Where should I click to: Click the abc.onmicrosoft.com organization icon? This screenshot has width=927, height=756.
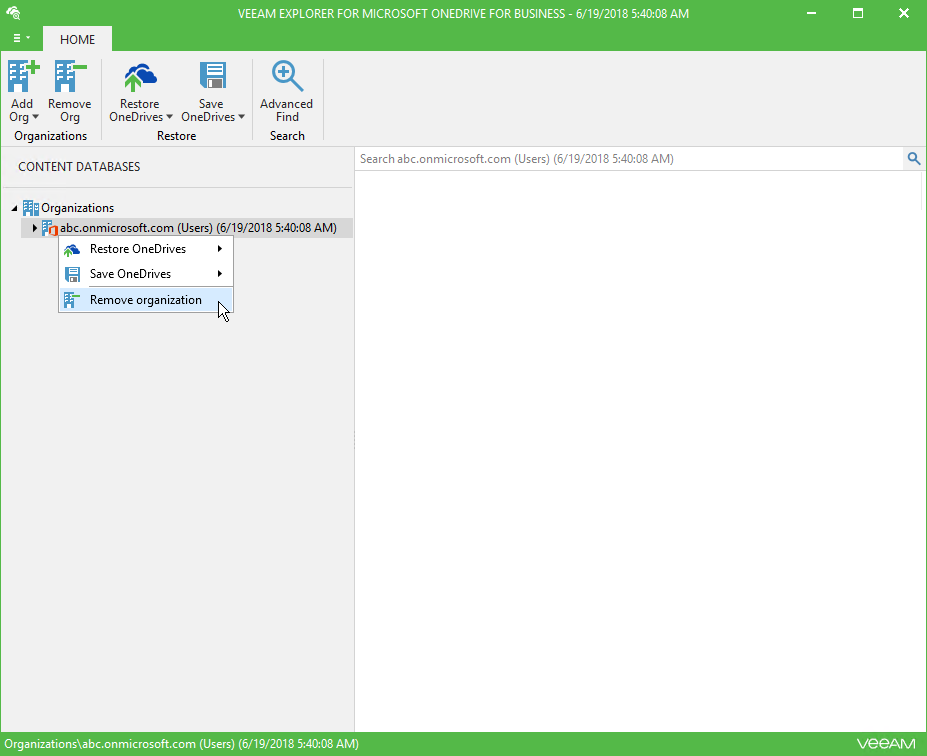50,228
